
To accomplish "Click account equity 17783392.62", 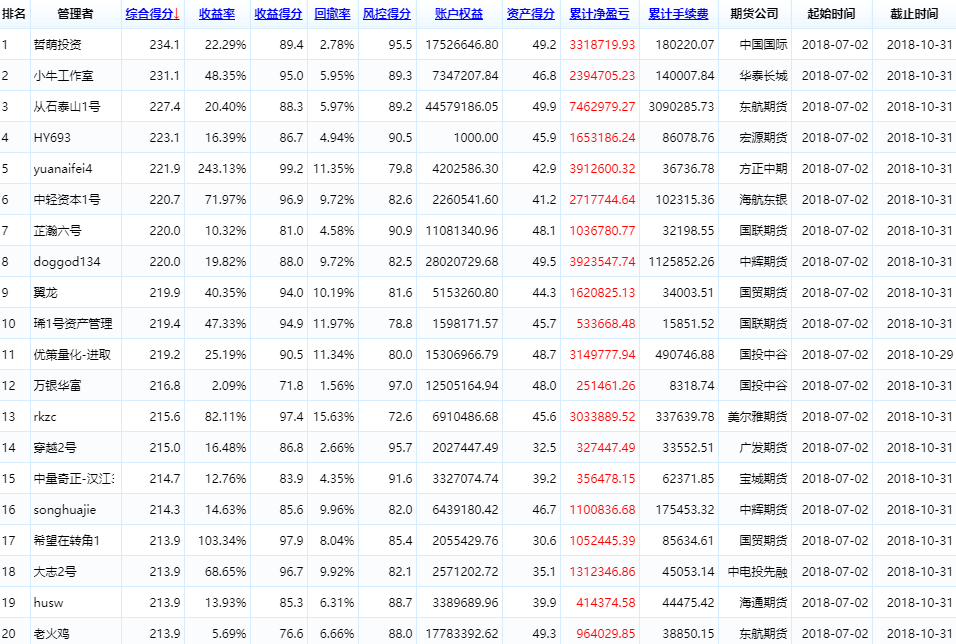I will click(x=462, y=634).
